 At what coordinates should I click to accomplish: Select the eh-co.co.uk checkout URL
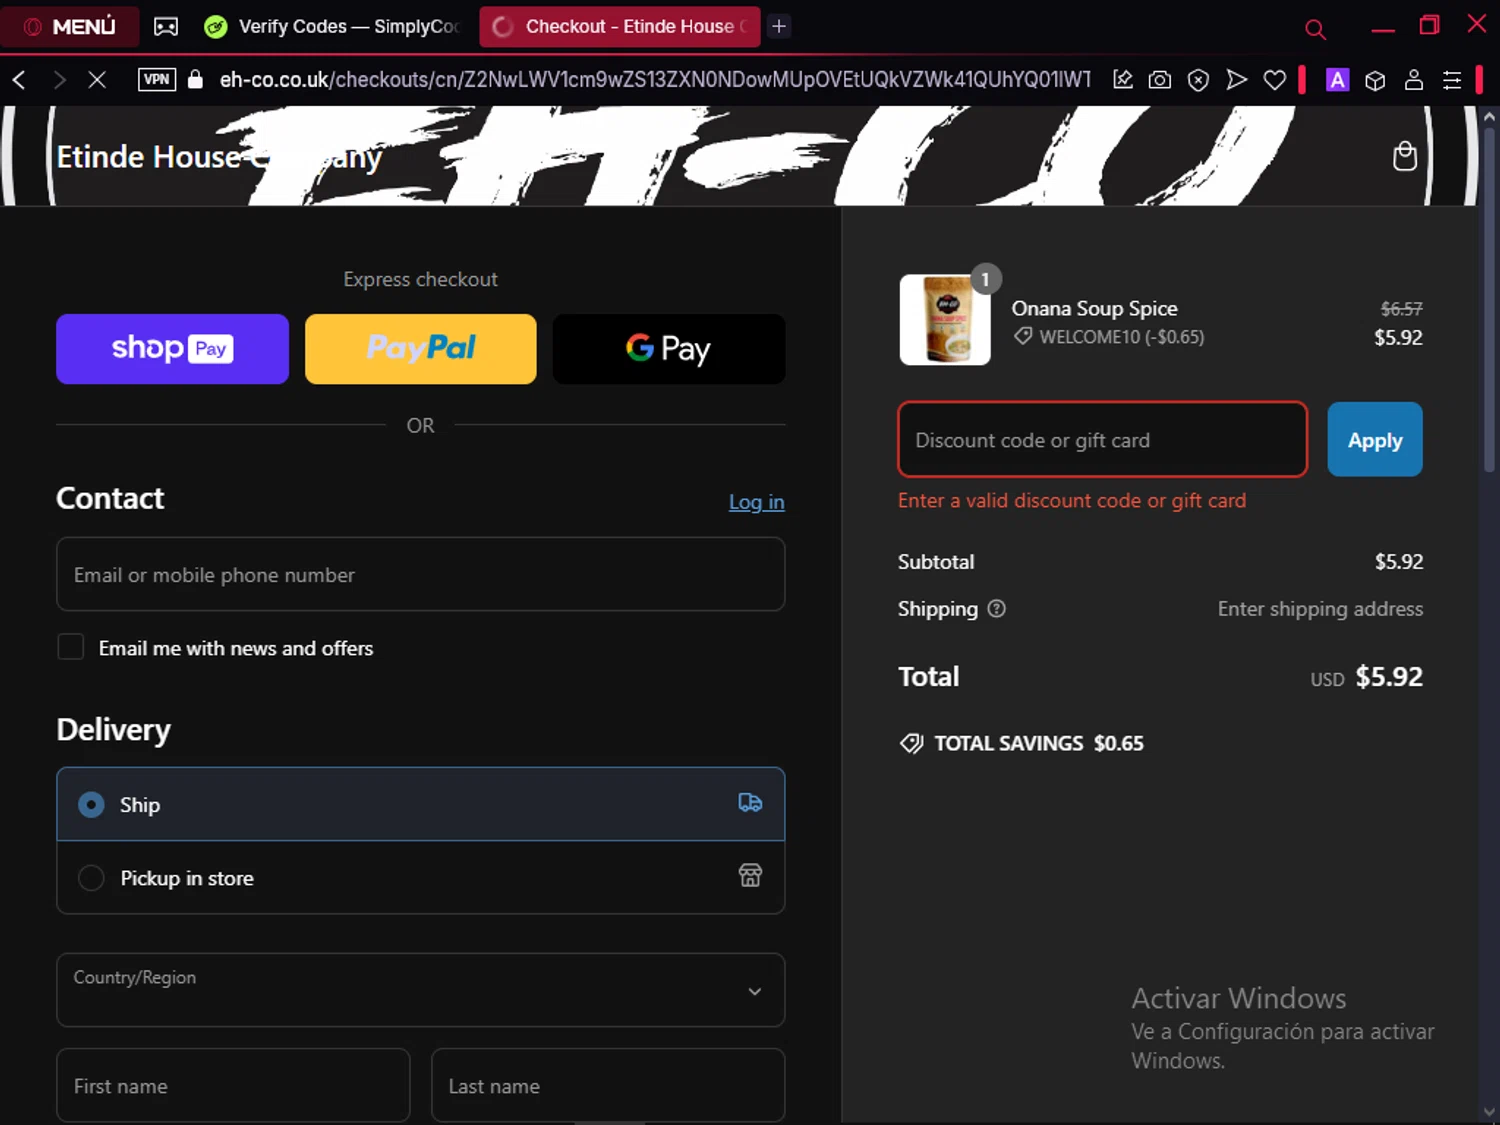tap(655, 80)
